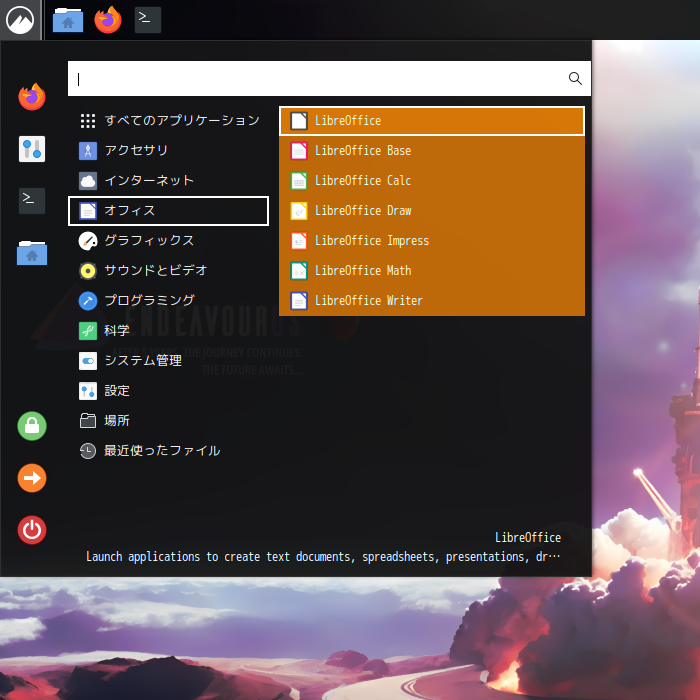
Task: Select オフィス category
Action: [168, 211]
